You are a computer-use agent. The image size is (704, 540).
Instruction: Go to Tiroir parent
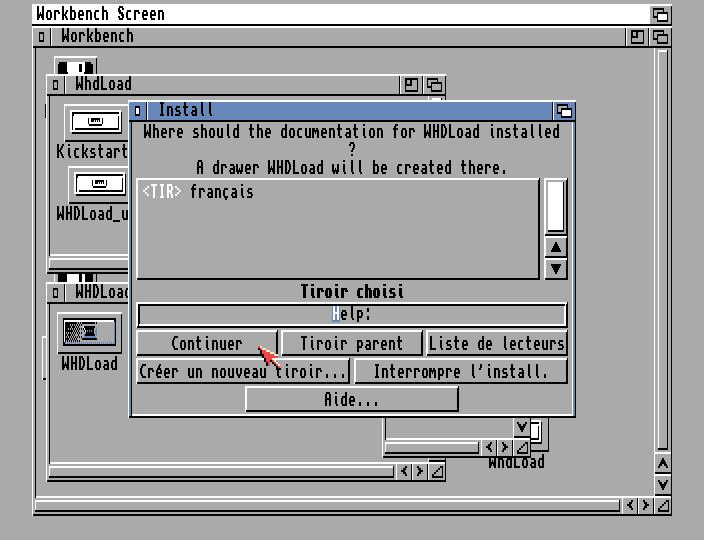point(352,343)
